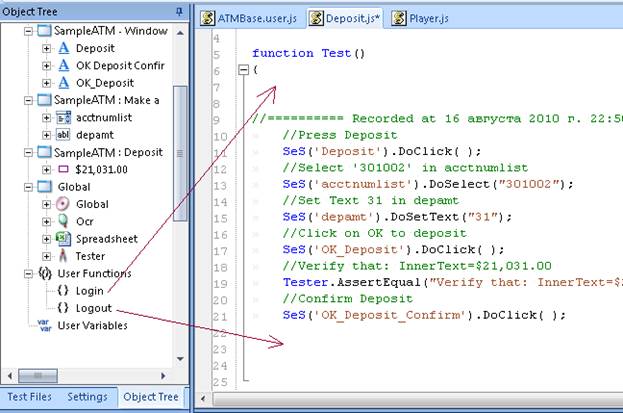Click the depamt text field icon

(63, 135)
